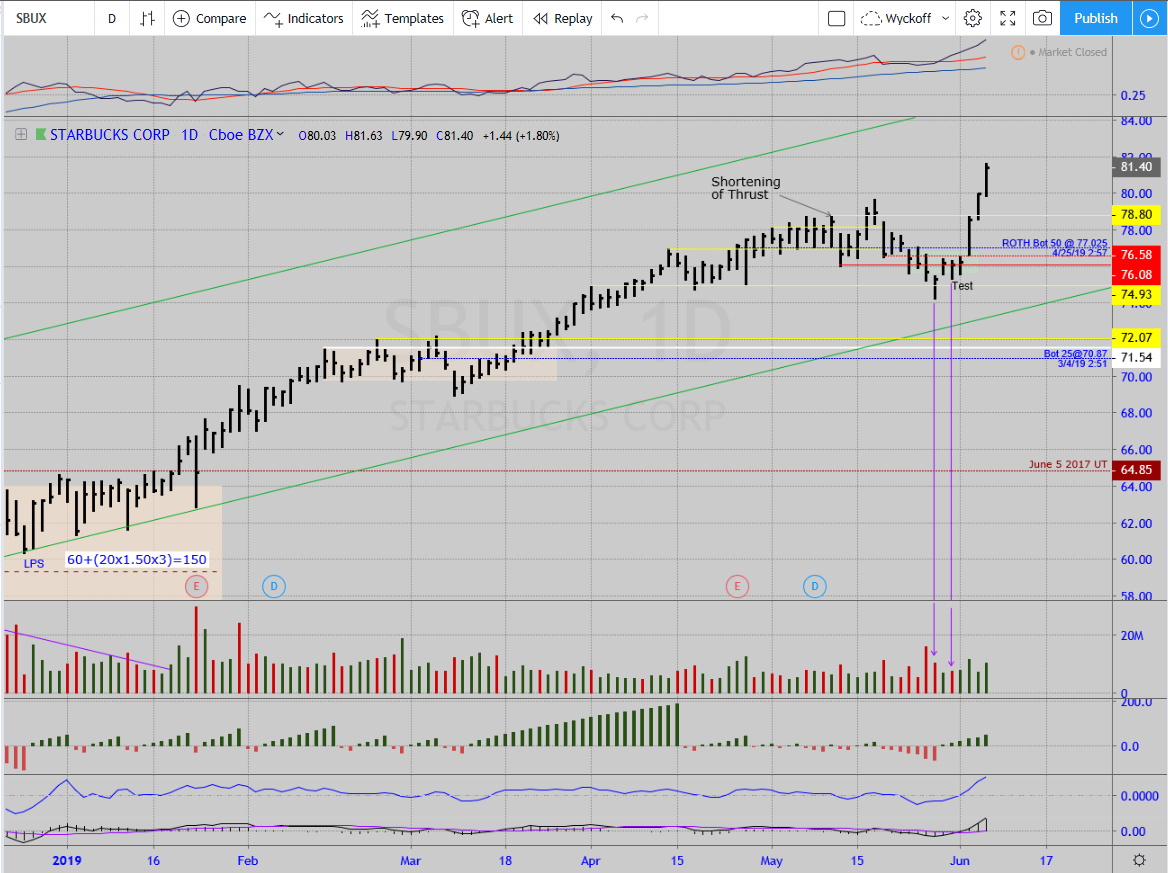Viewport: 1168px width, 873px height.
Task: Click the Publish button
Action: click(1096, 18)
